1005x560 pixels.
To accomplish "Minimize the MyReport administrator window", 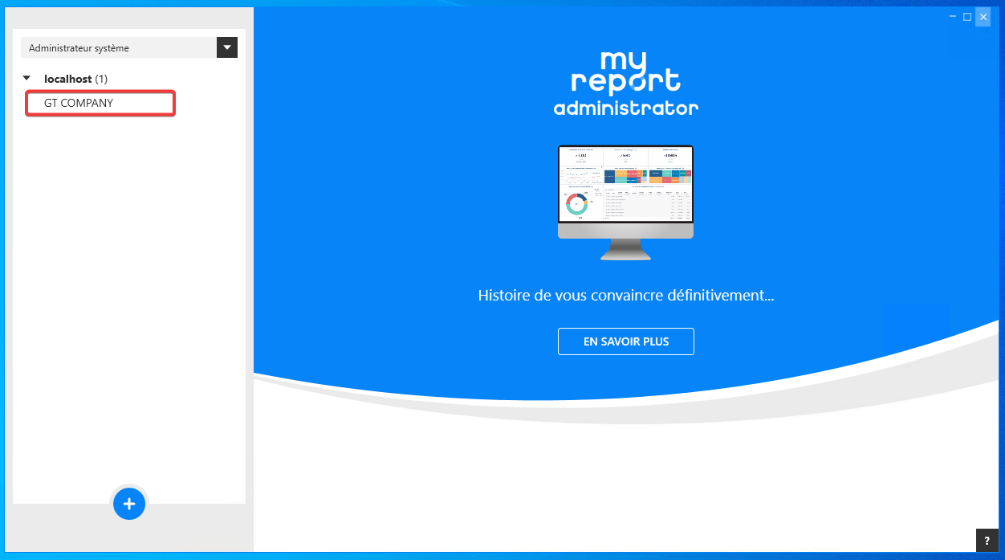I will pyautogui.click(x=952, y=17).
